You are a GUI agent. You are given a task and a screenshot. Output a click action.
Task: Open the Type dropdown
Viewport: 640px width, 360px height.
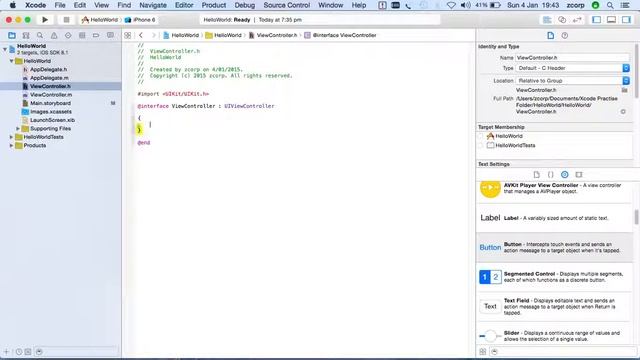tap(573, 68)
